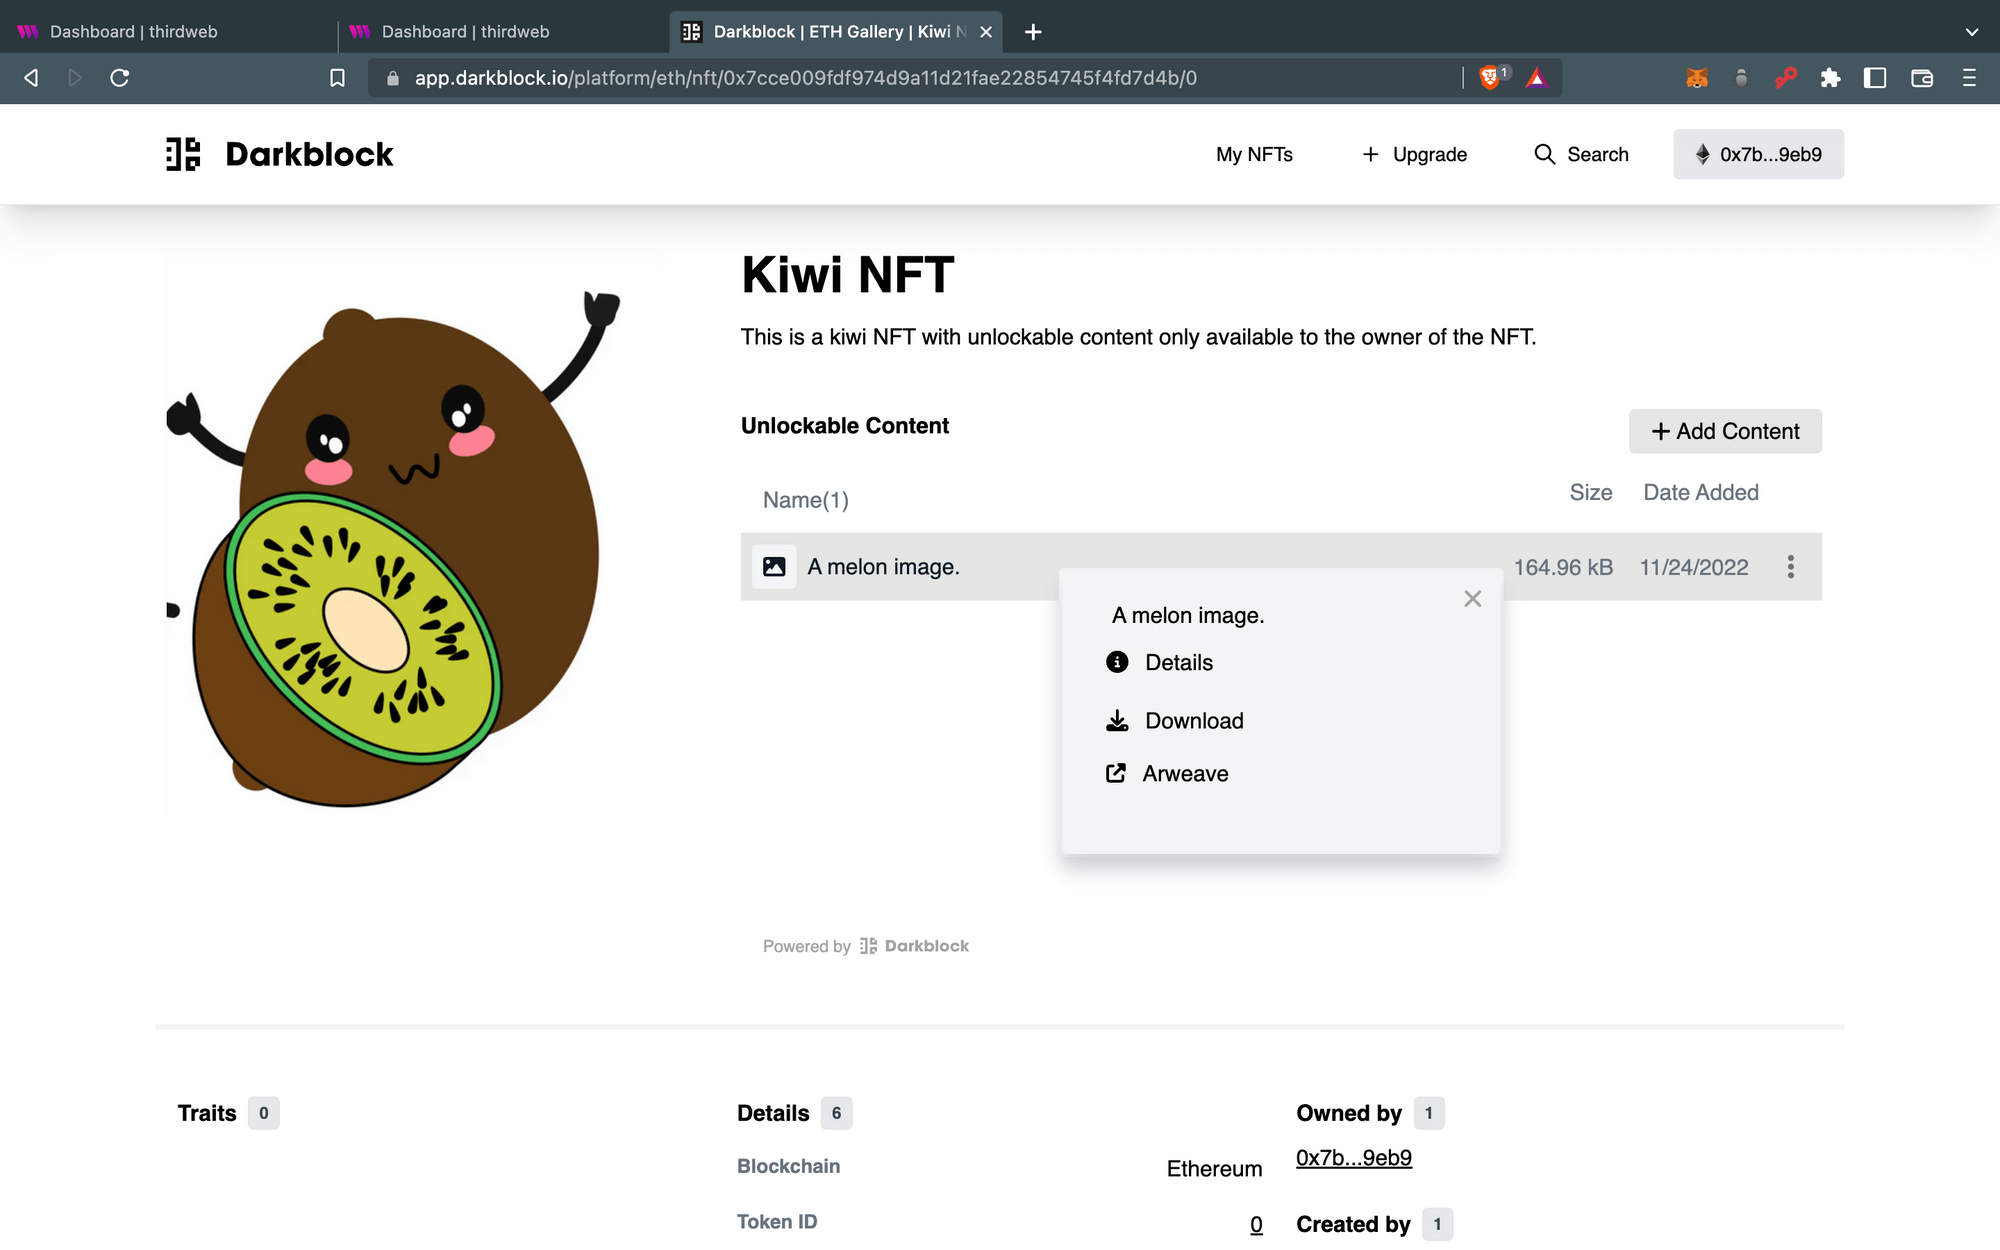The width and height of the screenshot is (2000, 1250).
Task: Open the three-dot menu for A melon image
Action: (x=1790, y=567)
